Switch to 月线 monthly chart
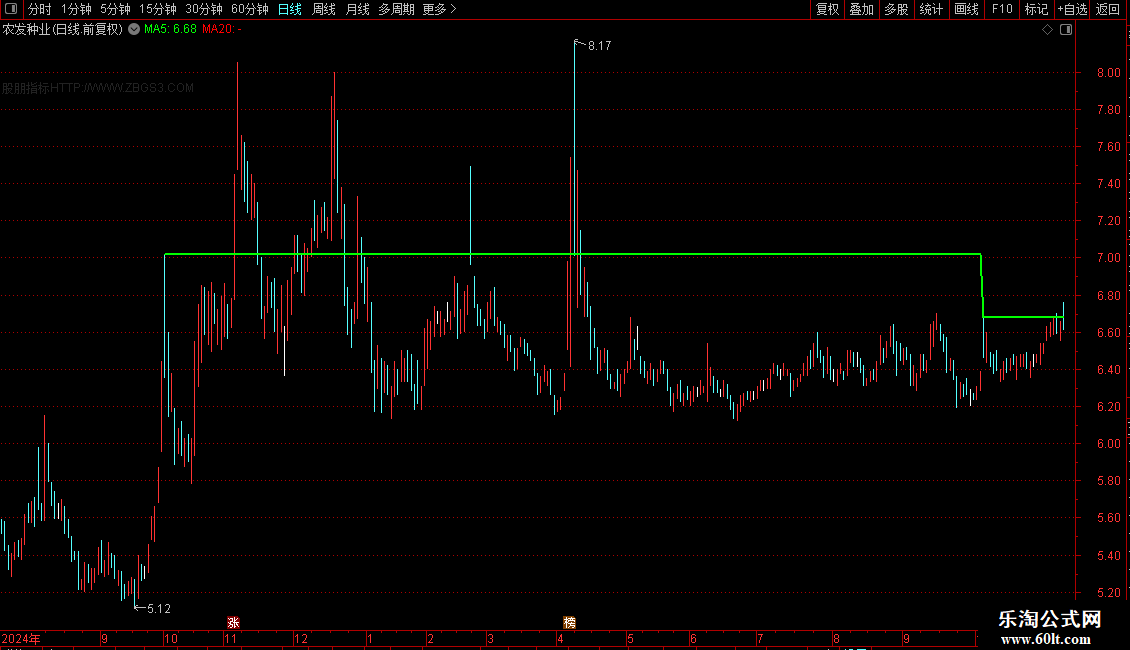Screen dimensions: 1130x650 point(357,9)
